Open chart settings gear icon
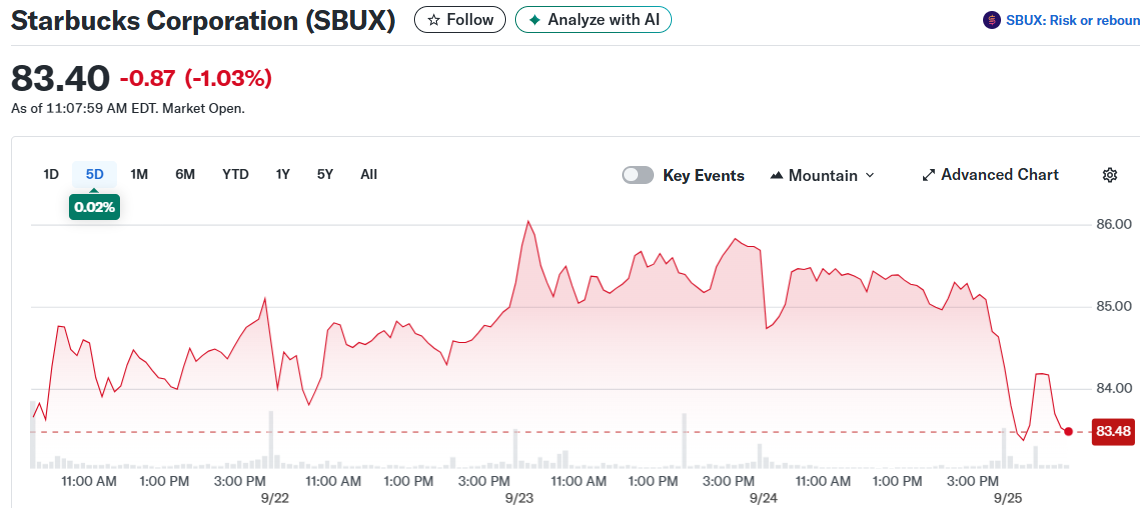Screen dimensions: 1140x508 click(x=1109, y=175)
